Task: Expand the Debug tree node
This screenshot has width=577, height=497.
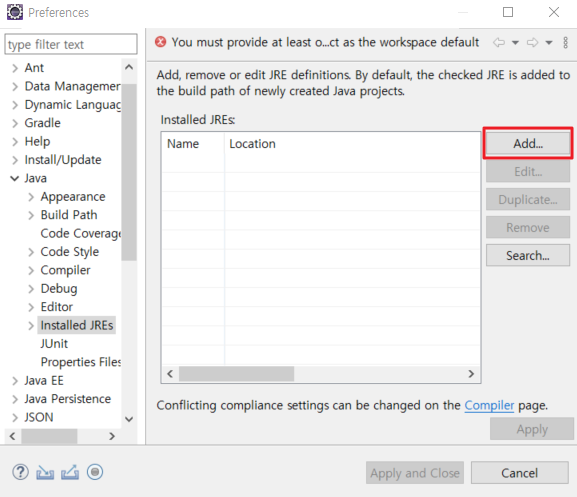Action: coord(31,289)
